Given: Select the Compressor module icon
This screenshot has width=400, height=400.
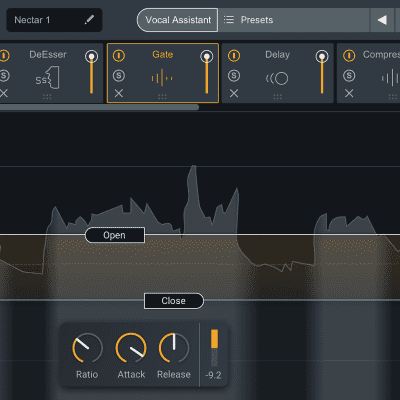Looking at the screenshot, I should pyautogui.click(x=390, y=78).
